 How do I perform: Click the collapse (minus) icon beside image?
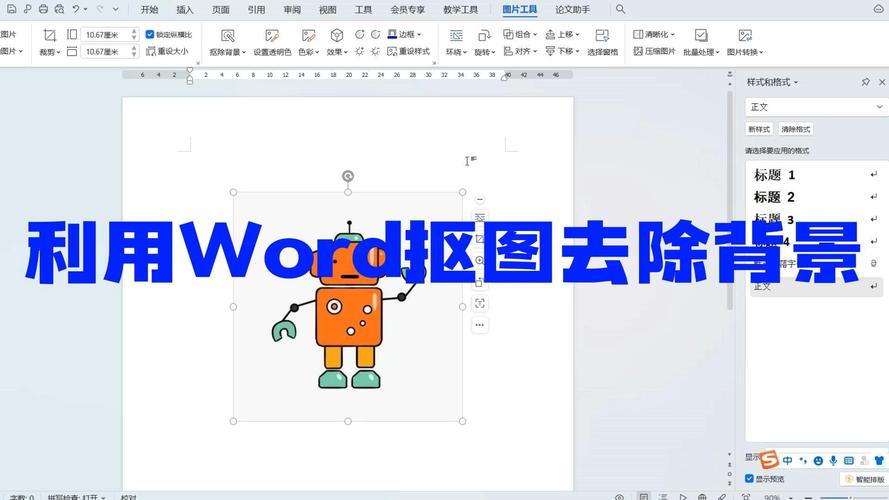click(x=480, y=200)
